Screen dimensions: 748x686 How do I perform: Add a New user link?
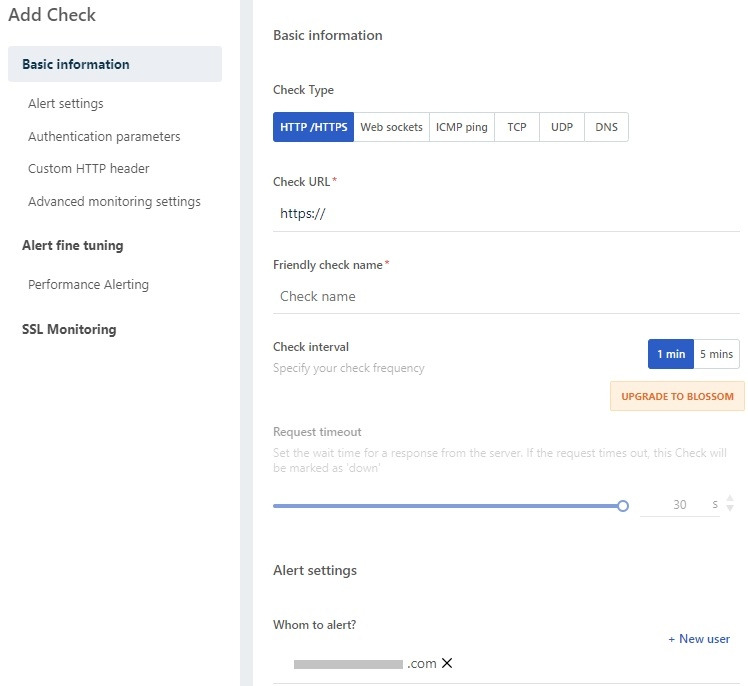[x=699, y=639]
